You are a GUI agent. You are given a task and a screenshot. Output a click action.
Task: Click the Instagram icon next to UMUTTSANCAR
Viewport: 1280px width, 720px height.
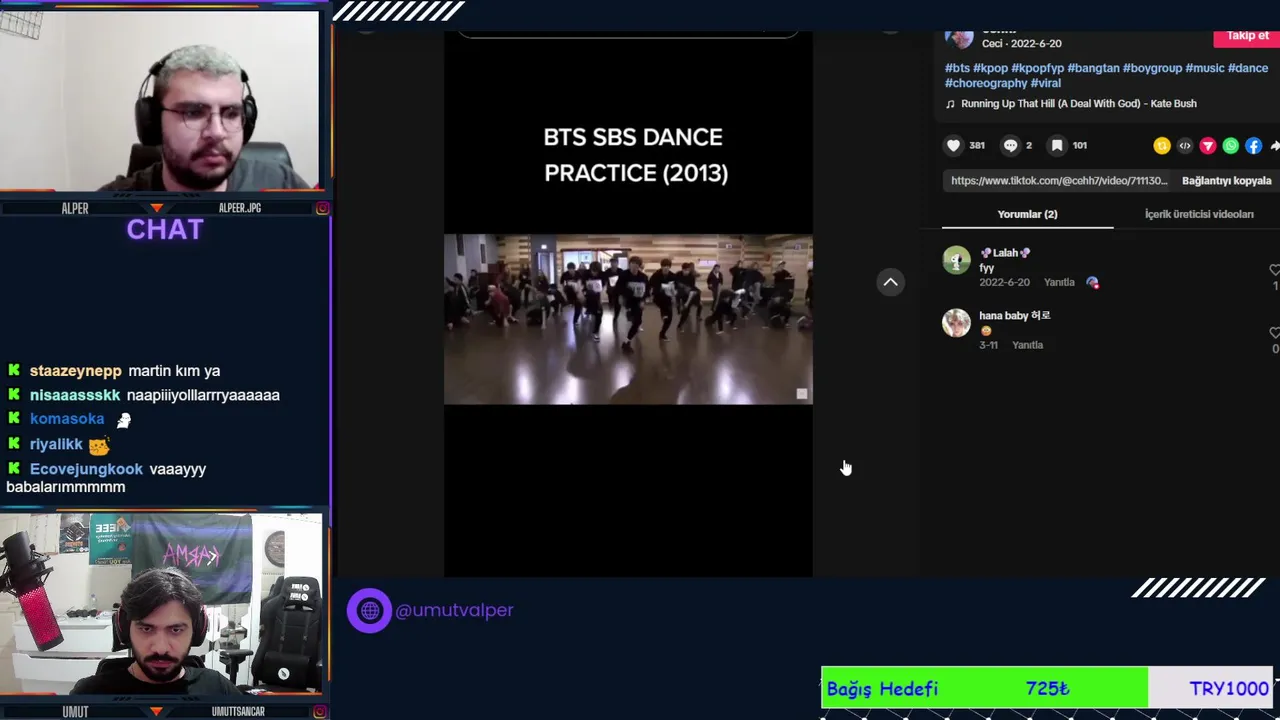click(x=322, y=711)
